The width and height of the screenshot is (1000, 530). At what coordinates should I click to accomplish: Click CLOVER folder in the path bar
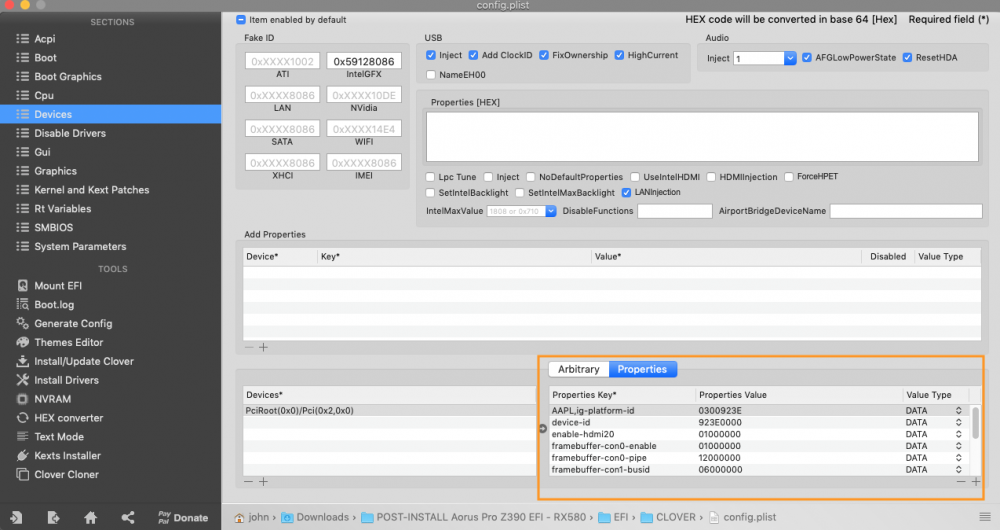[669, 517]
